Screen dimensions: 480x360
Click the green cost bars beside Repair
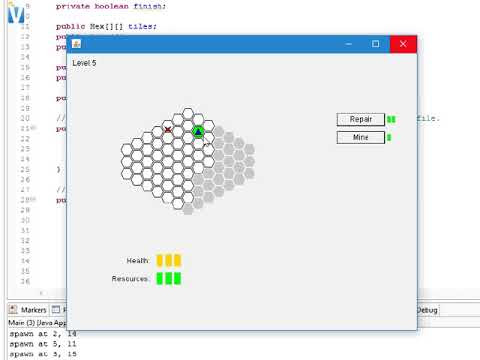pyautogui.click(x=391, y=119)
